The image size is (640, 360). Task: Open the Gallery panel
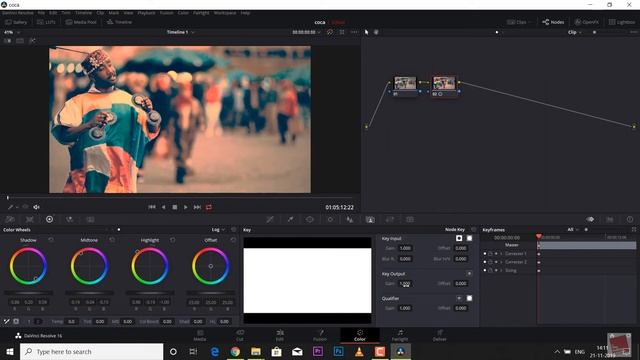tap(16, 22)
